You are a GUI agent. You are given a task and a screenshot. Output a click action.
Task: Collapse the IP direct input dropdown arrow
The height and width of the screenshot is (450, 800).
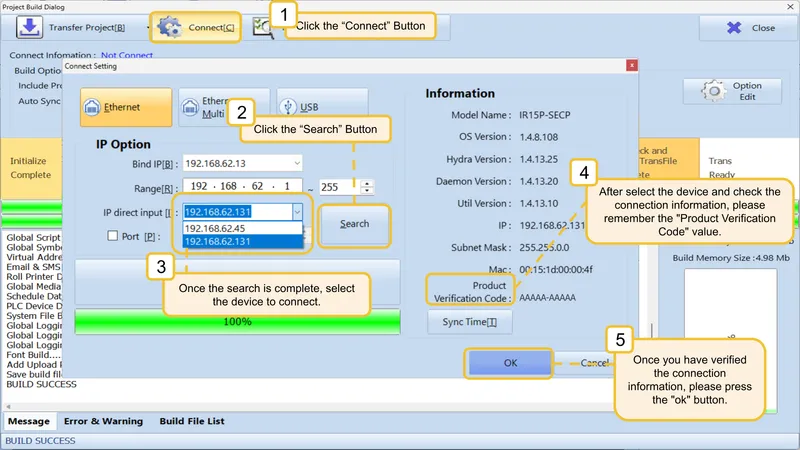(297, 212)
